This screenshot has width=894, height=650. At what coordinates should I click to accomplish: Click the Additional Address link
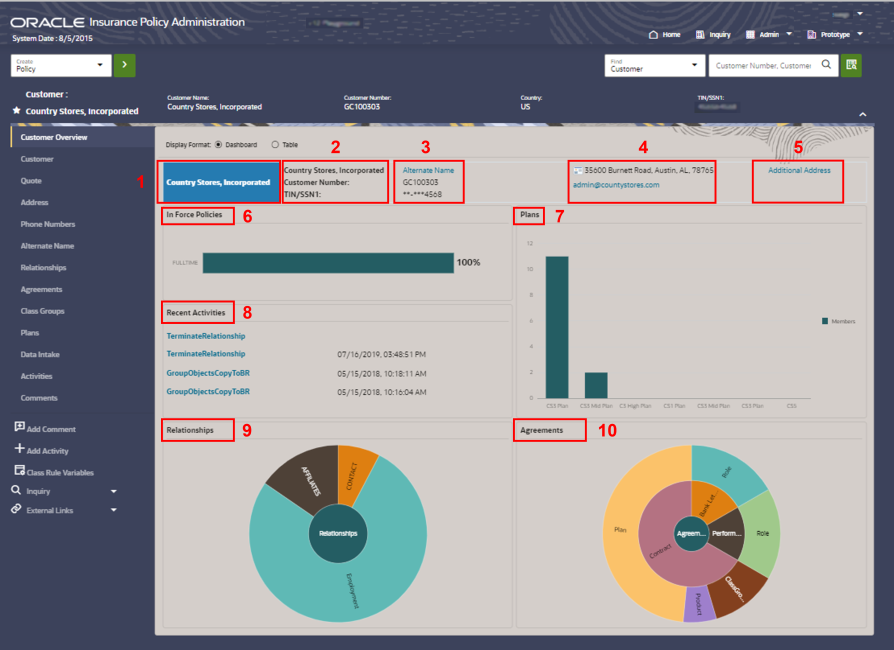[x=799, y=170]
